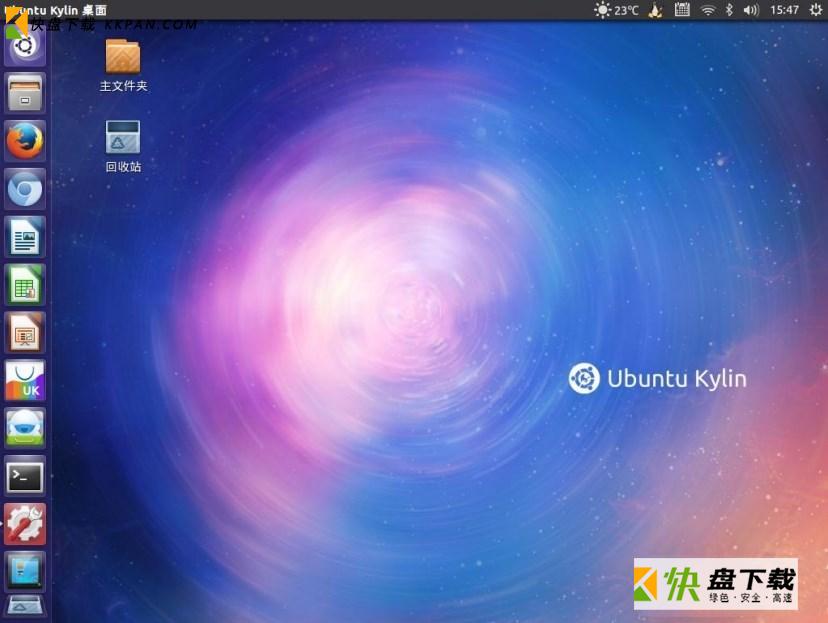Launch Chromium browser from launcher
828x623 pixels.
click(x=25, y=189)
